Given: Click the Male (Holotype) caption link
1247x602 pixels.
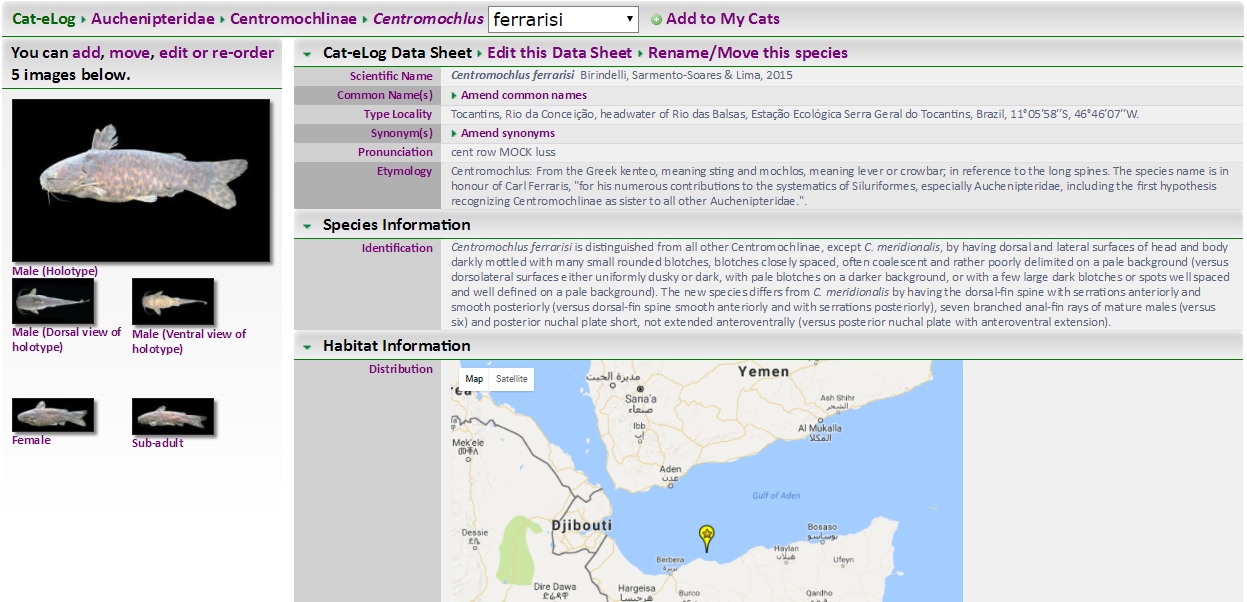Looking at the screenshot, I should (x=55, y=271).
